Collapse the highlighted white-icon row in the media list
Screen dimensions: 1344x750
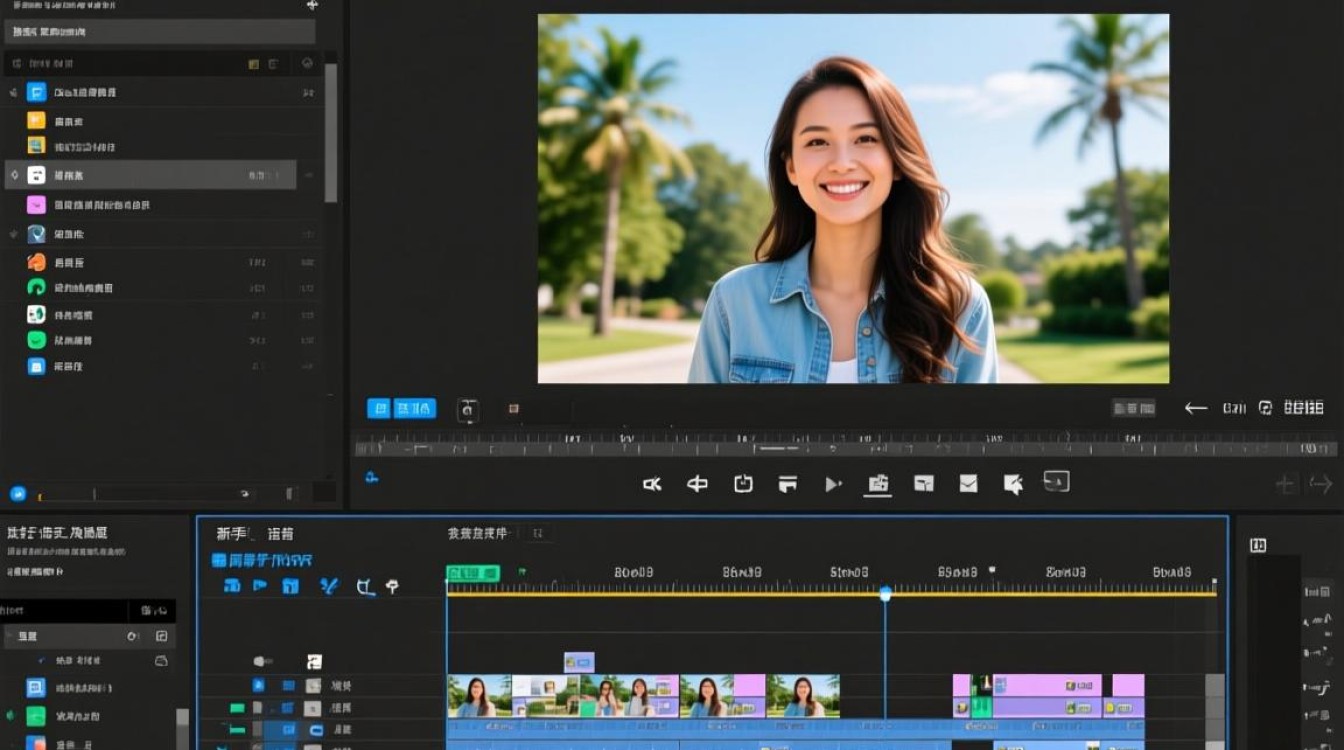click(x=14, y=175)
